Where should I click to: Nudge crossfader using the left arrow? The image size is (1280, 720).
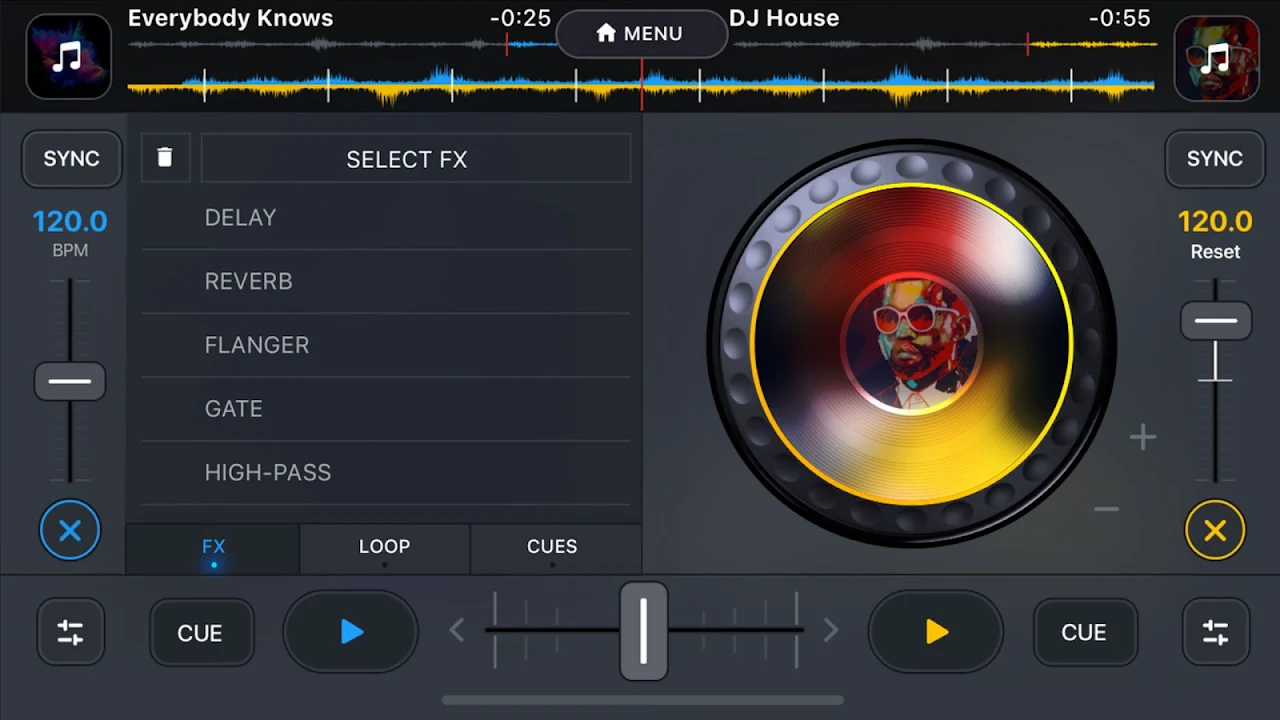[x=457, y=630]
